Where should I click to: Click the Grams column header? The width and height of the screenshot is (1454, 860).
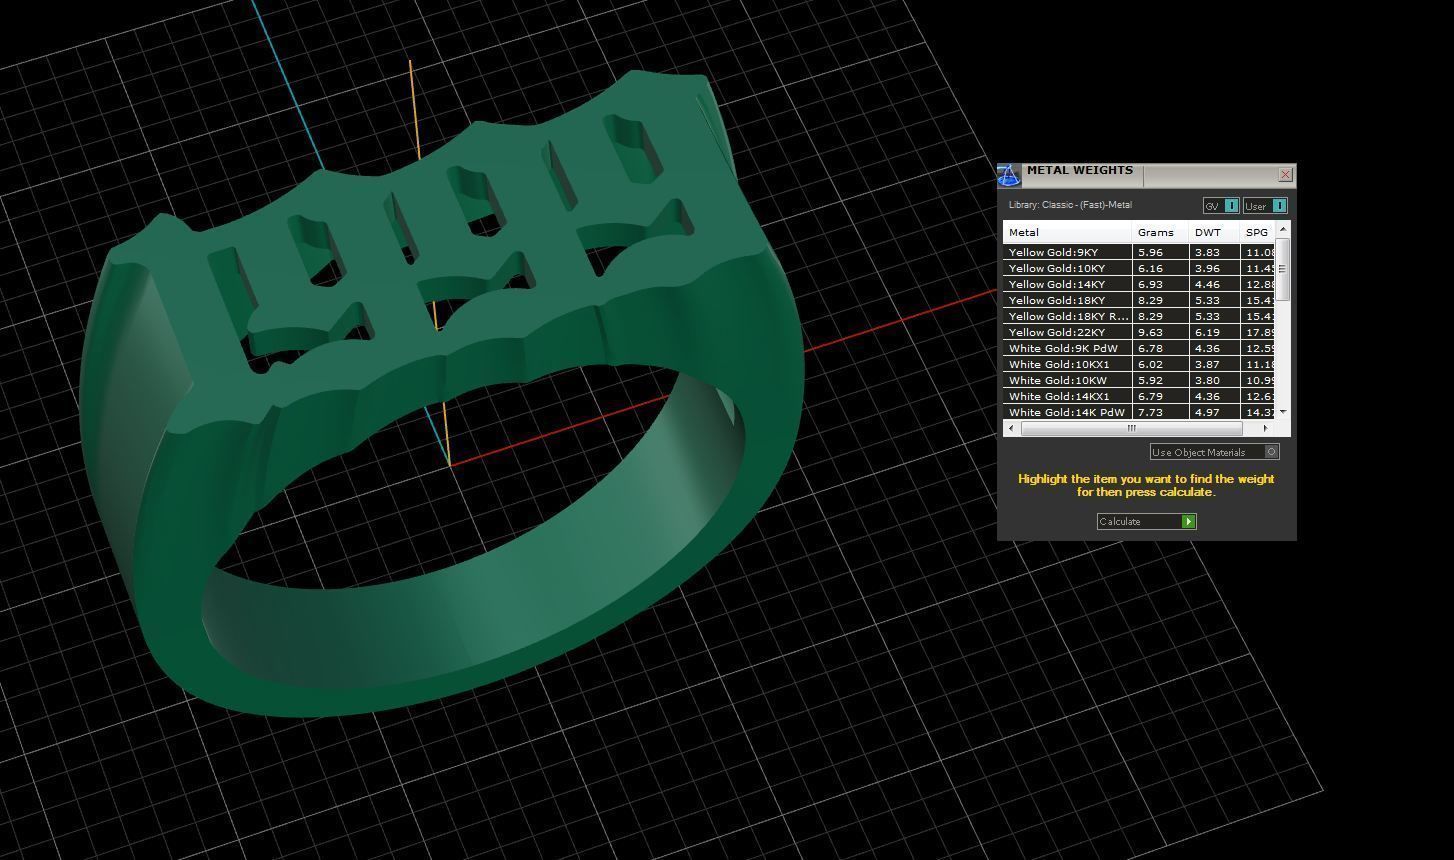tap(1160, 232)
